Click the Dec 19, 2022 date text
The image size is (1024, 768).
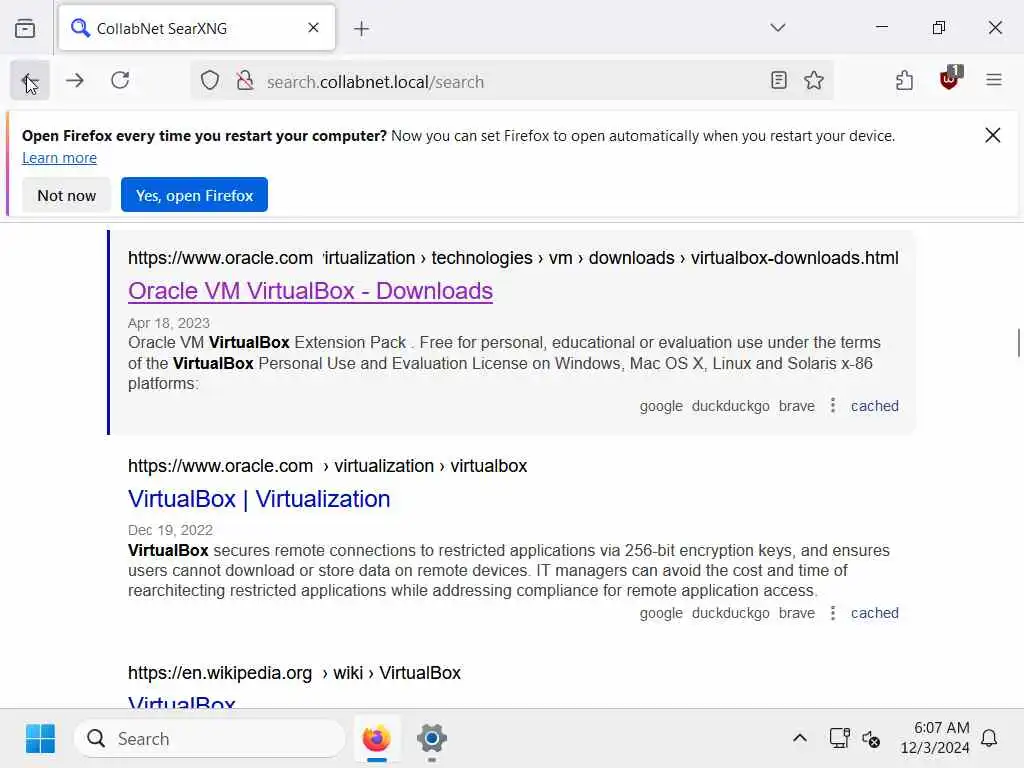tap(170, 530)
